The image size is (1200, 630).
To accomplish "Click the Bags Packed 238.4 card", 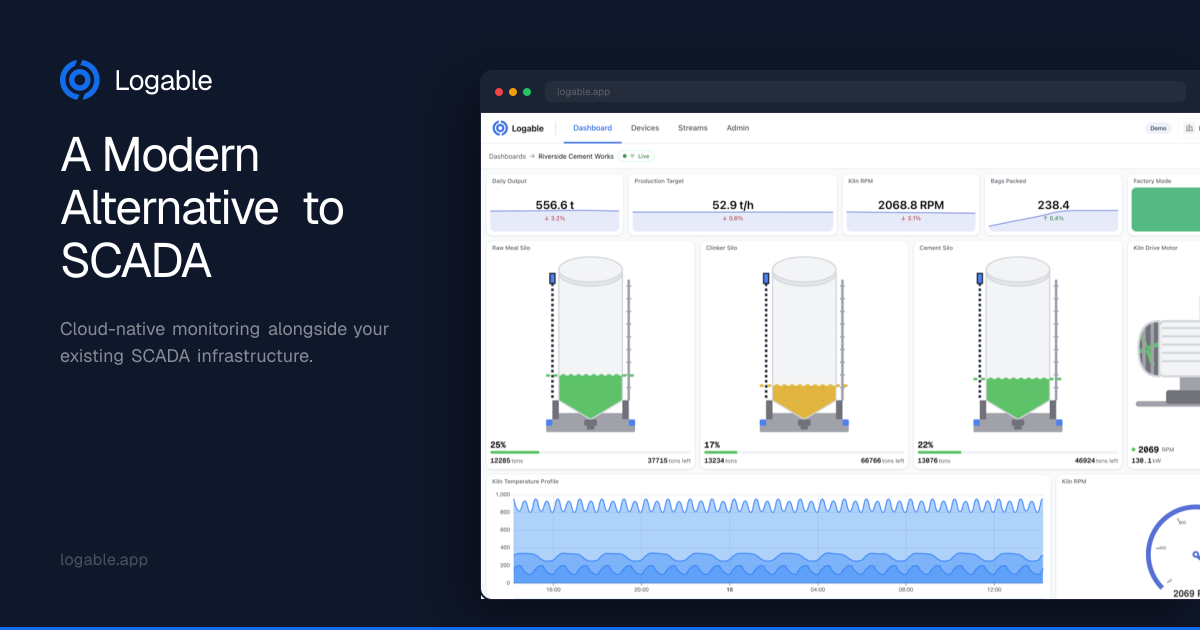I will click(x=1053, y=205).
